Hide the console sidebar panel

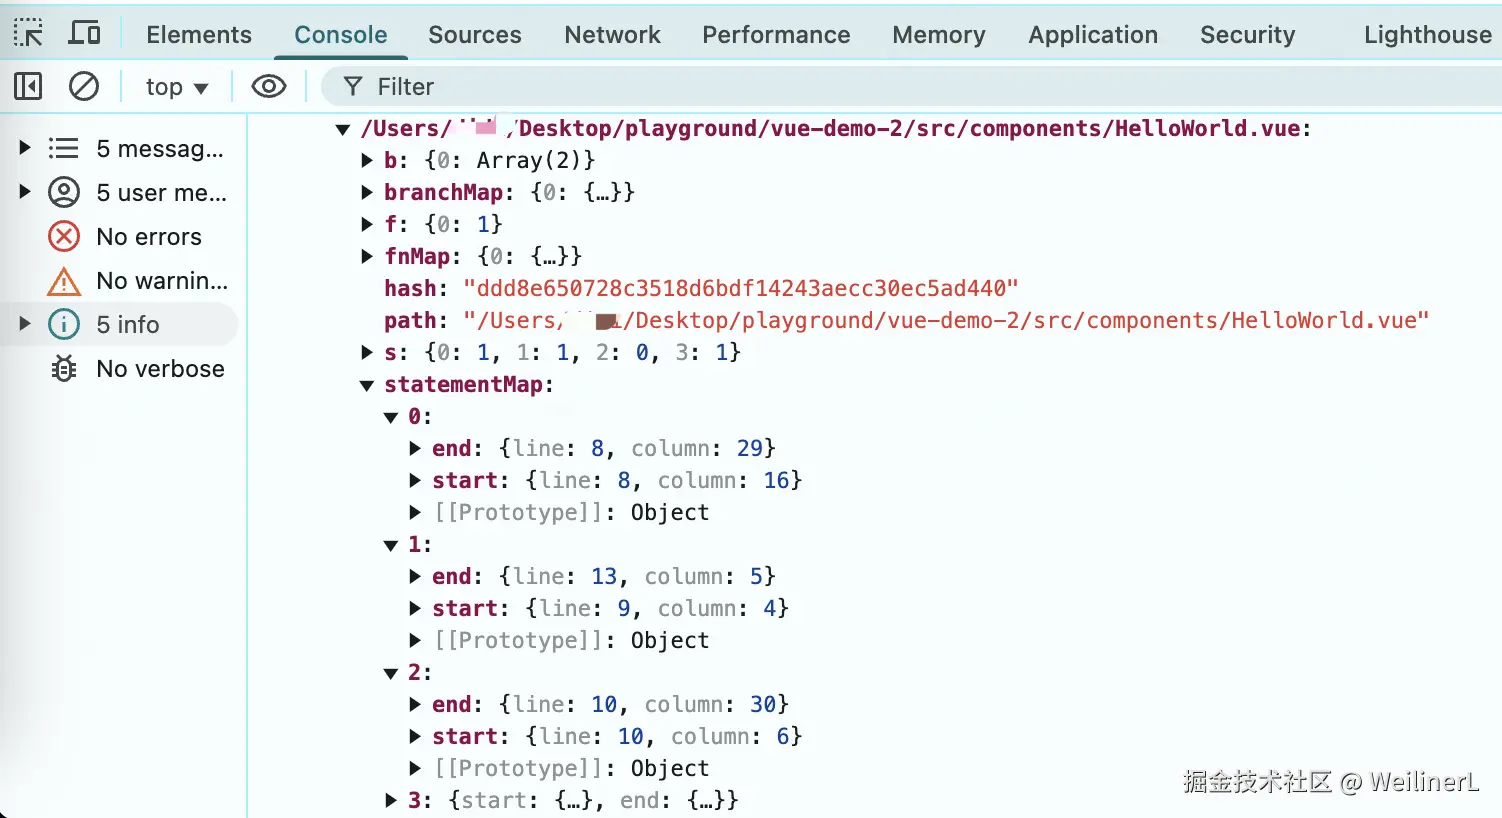pos(28,87)
